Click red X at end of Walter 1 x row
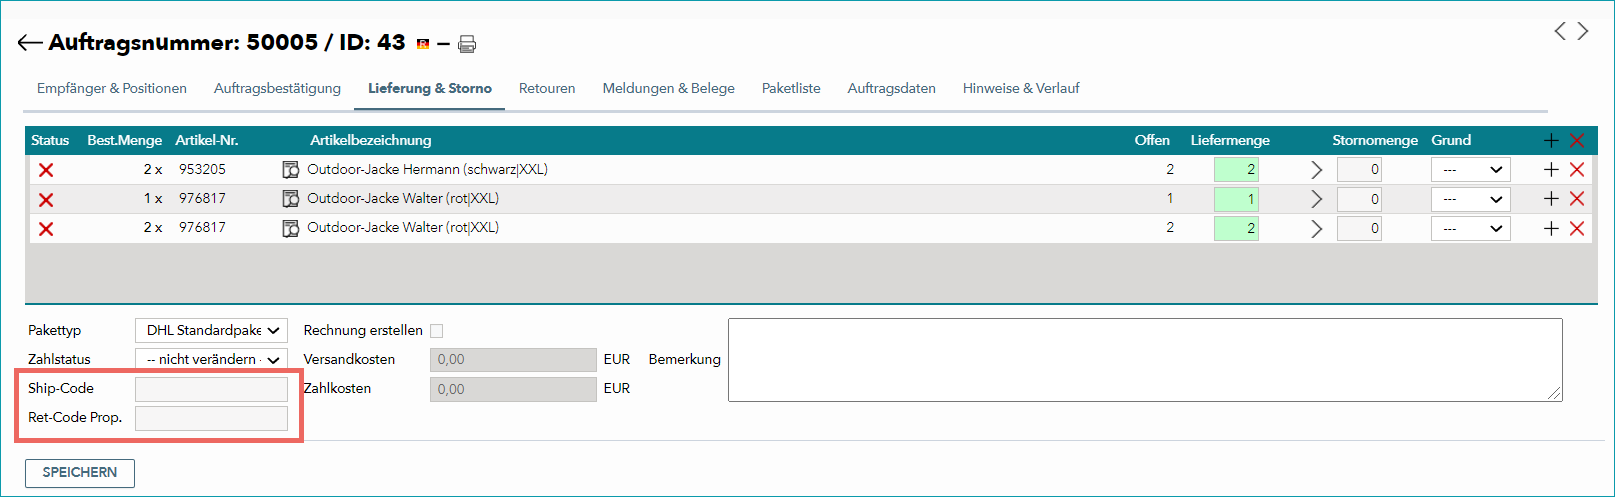 pos(1577,199)
